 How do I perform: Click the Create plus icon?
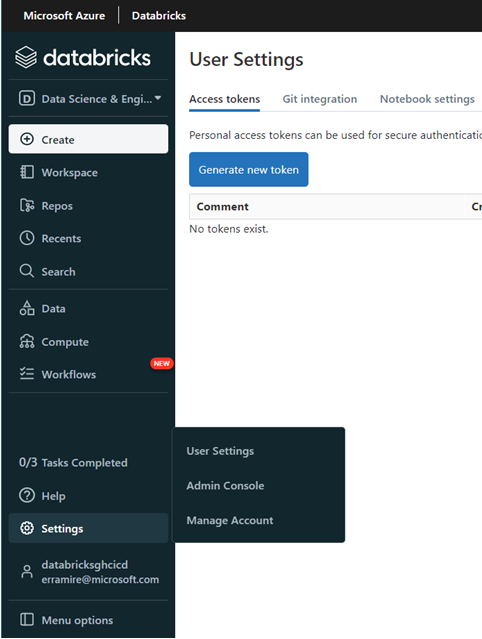(27, 139)
